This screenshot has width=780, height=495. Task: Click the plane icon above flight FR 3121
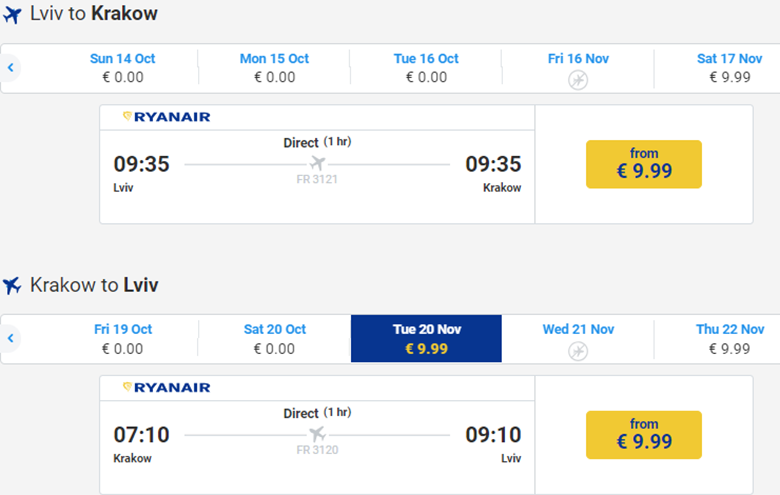[x=318, y=163]
